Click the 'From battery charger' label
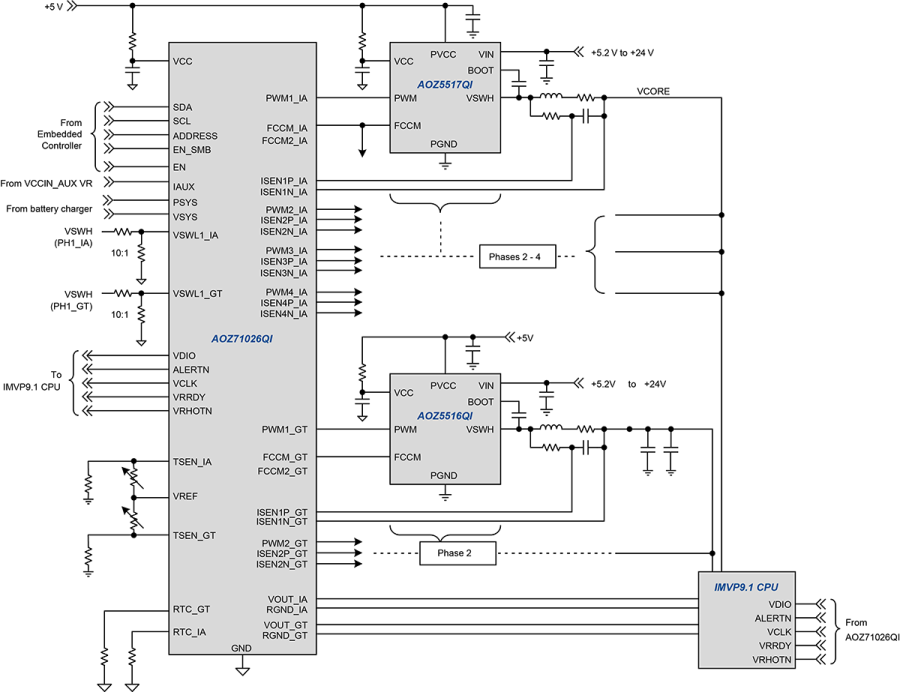This screenshot has height=692, width=900. 49,208
